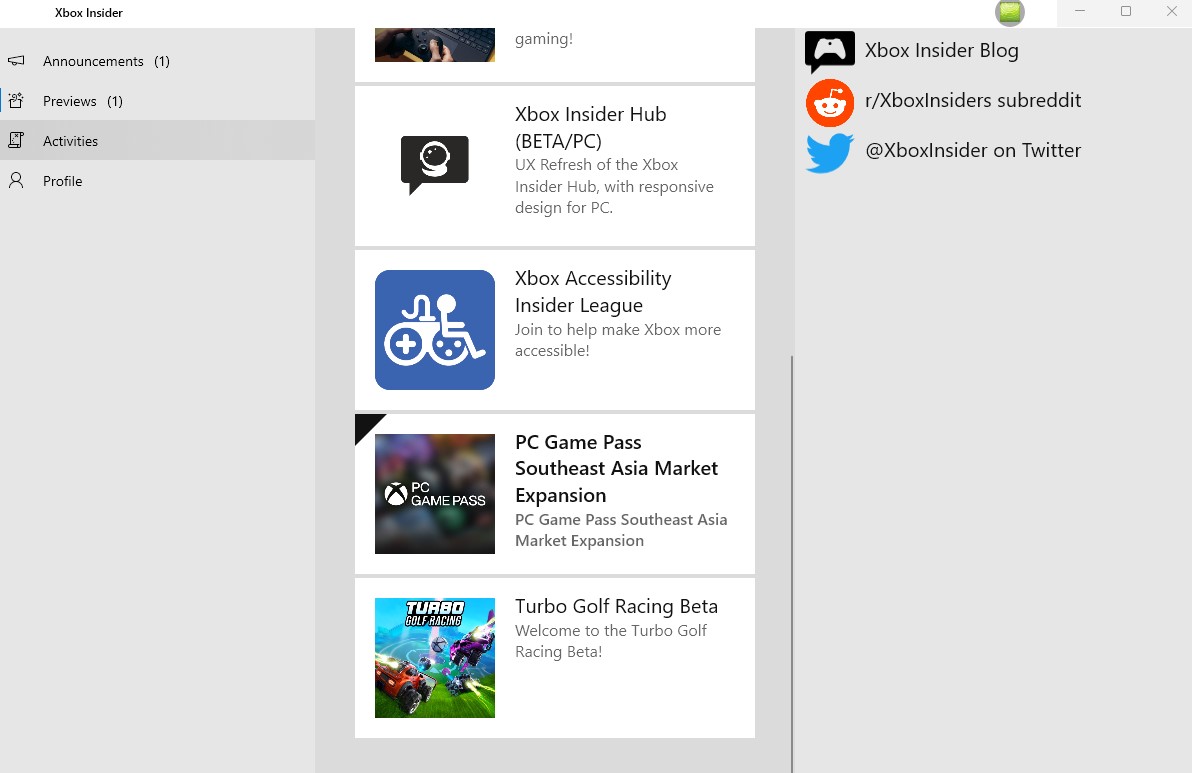The image size is (1192, 773).
Task: Click the Twitter bird icon
Action: point(829,153)
